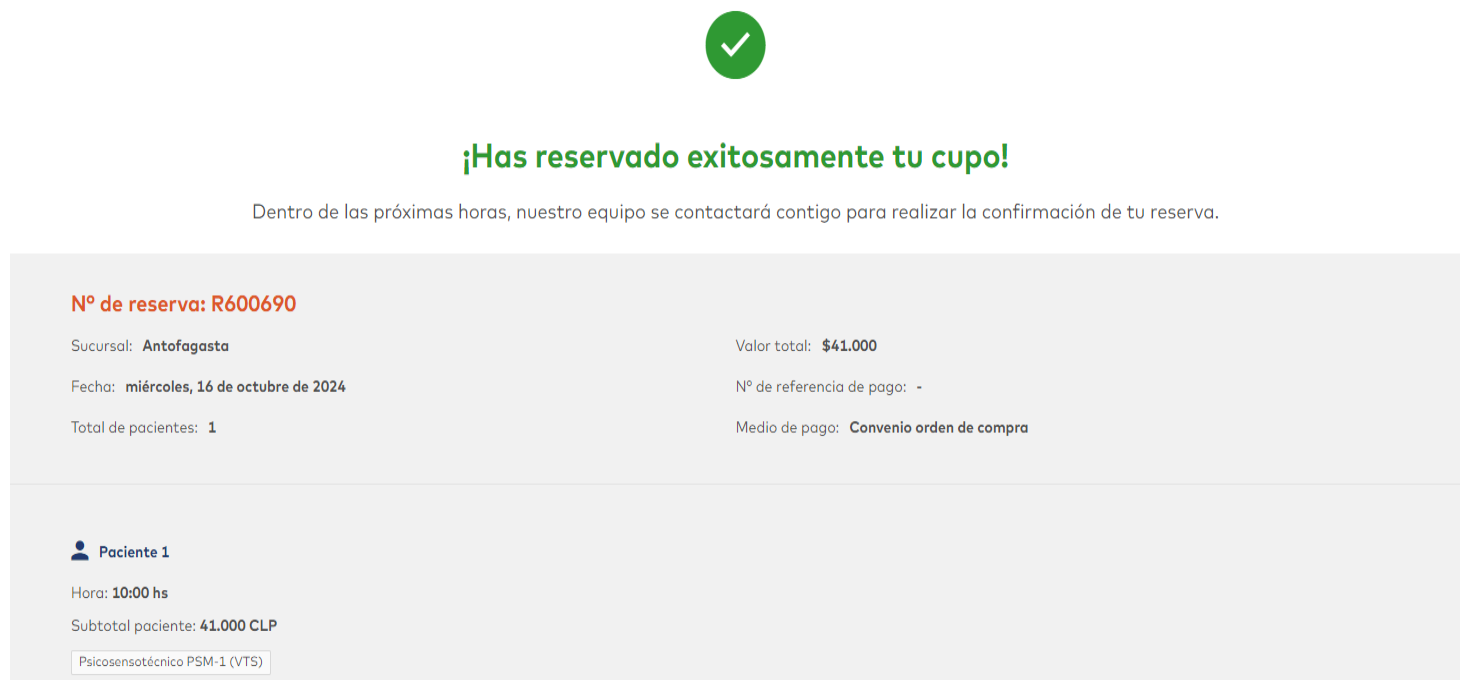This screenshot has height=680, width=1460.
Task: Click "Convenio orden de compra" payment method
Action: 938,428
